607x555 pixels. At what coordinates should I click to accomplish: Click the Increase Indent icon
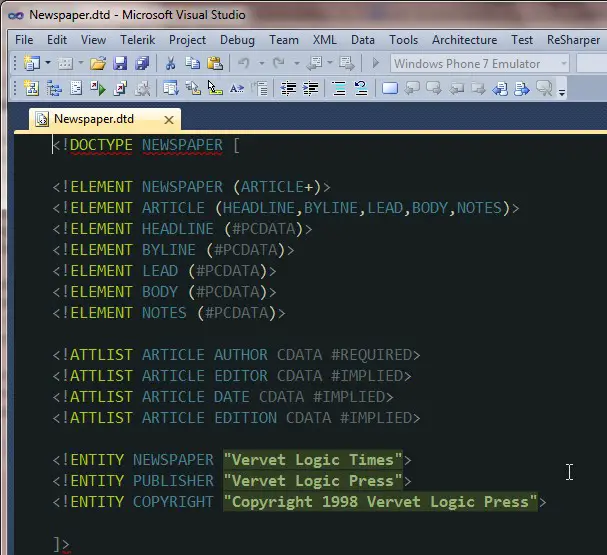pyautogui.click(x=310, y=89)
